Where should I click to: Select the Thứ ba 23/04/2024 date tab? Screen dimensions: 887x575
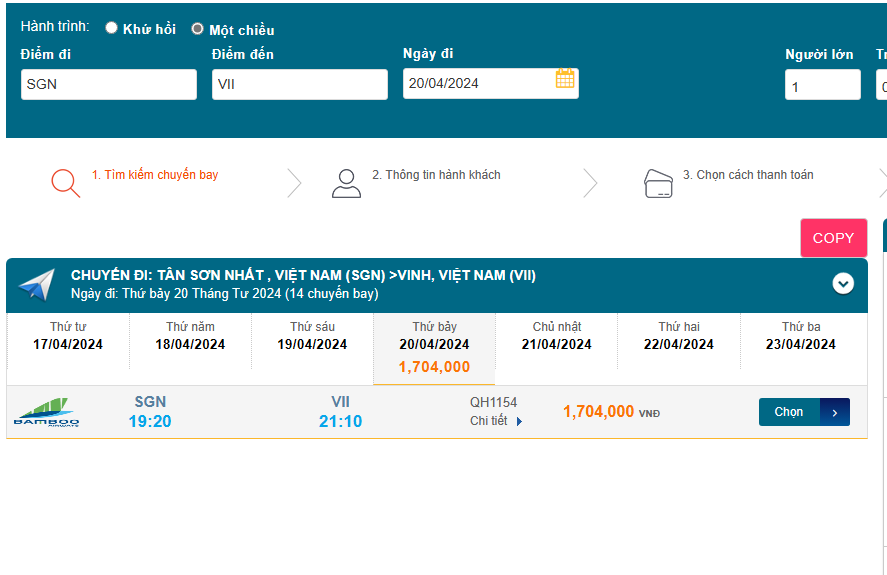(x=800, y=337)
